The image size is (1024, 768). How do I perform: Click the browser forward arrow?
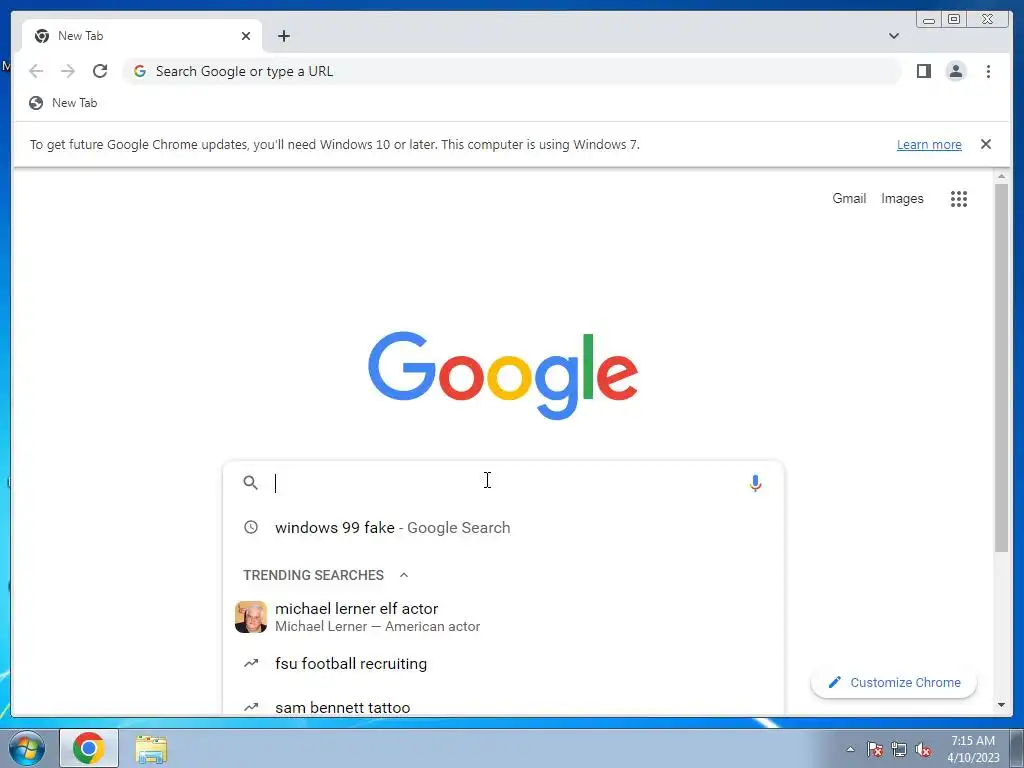(68, 71)
